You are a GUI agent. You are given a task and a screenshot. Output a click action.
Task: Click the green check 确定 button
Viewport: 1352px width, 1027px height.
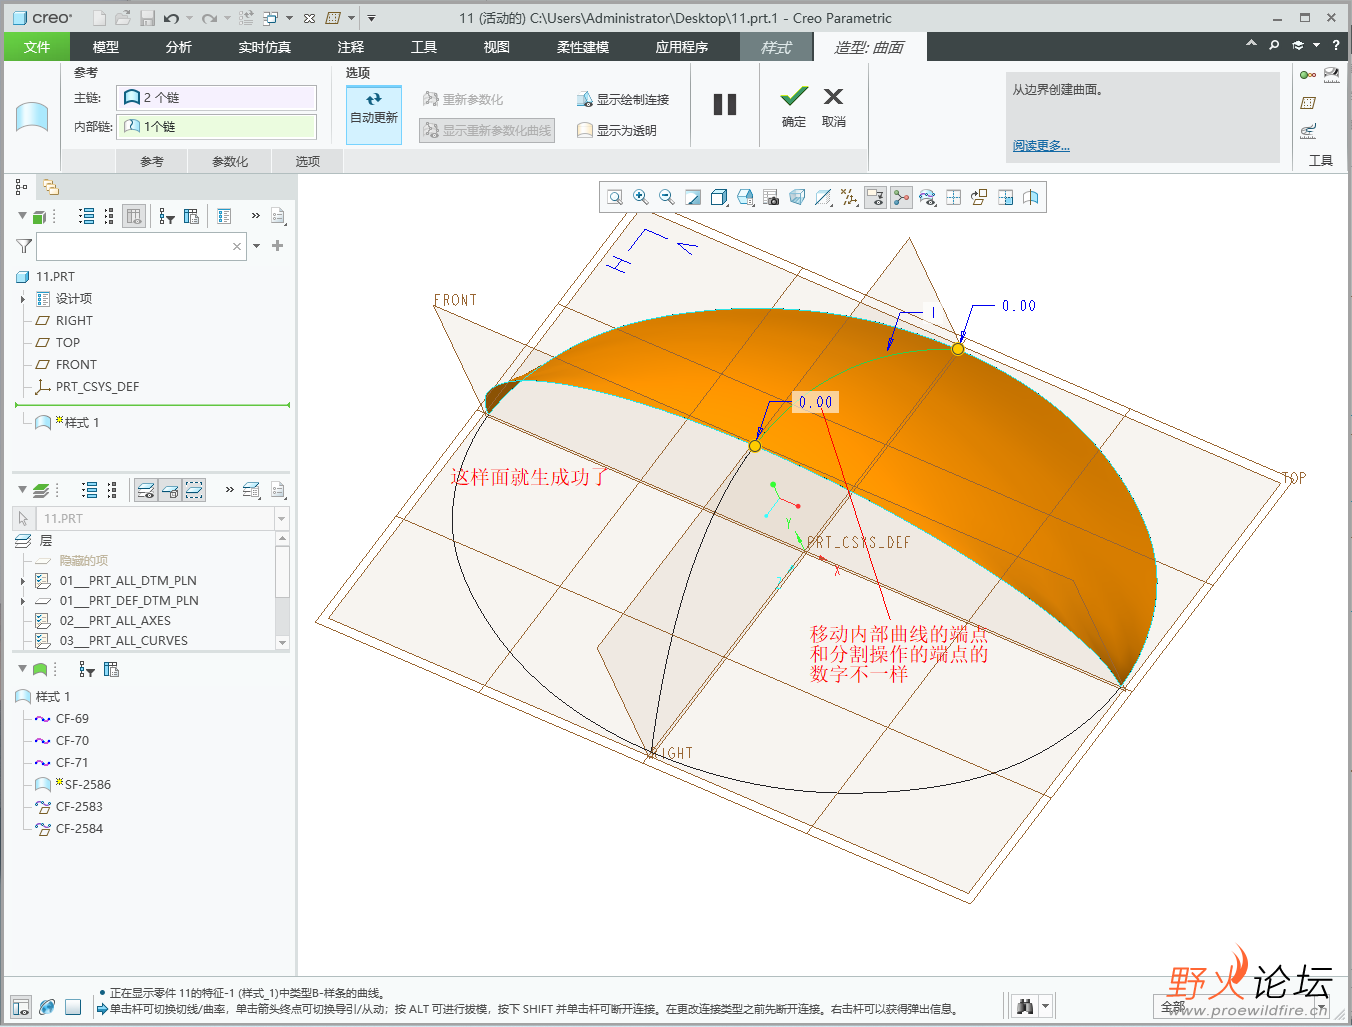click(x=794, y=106)
